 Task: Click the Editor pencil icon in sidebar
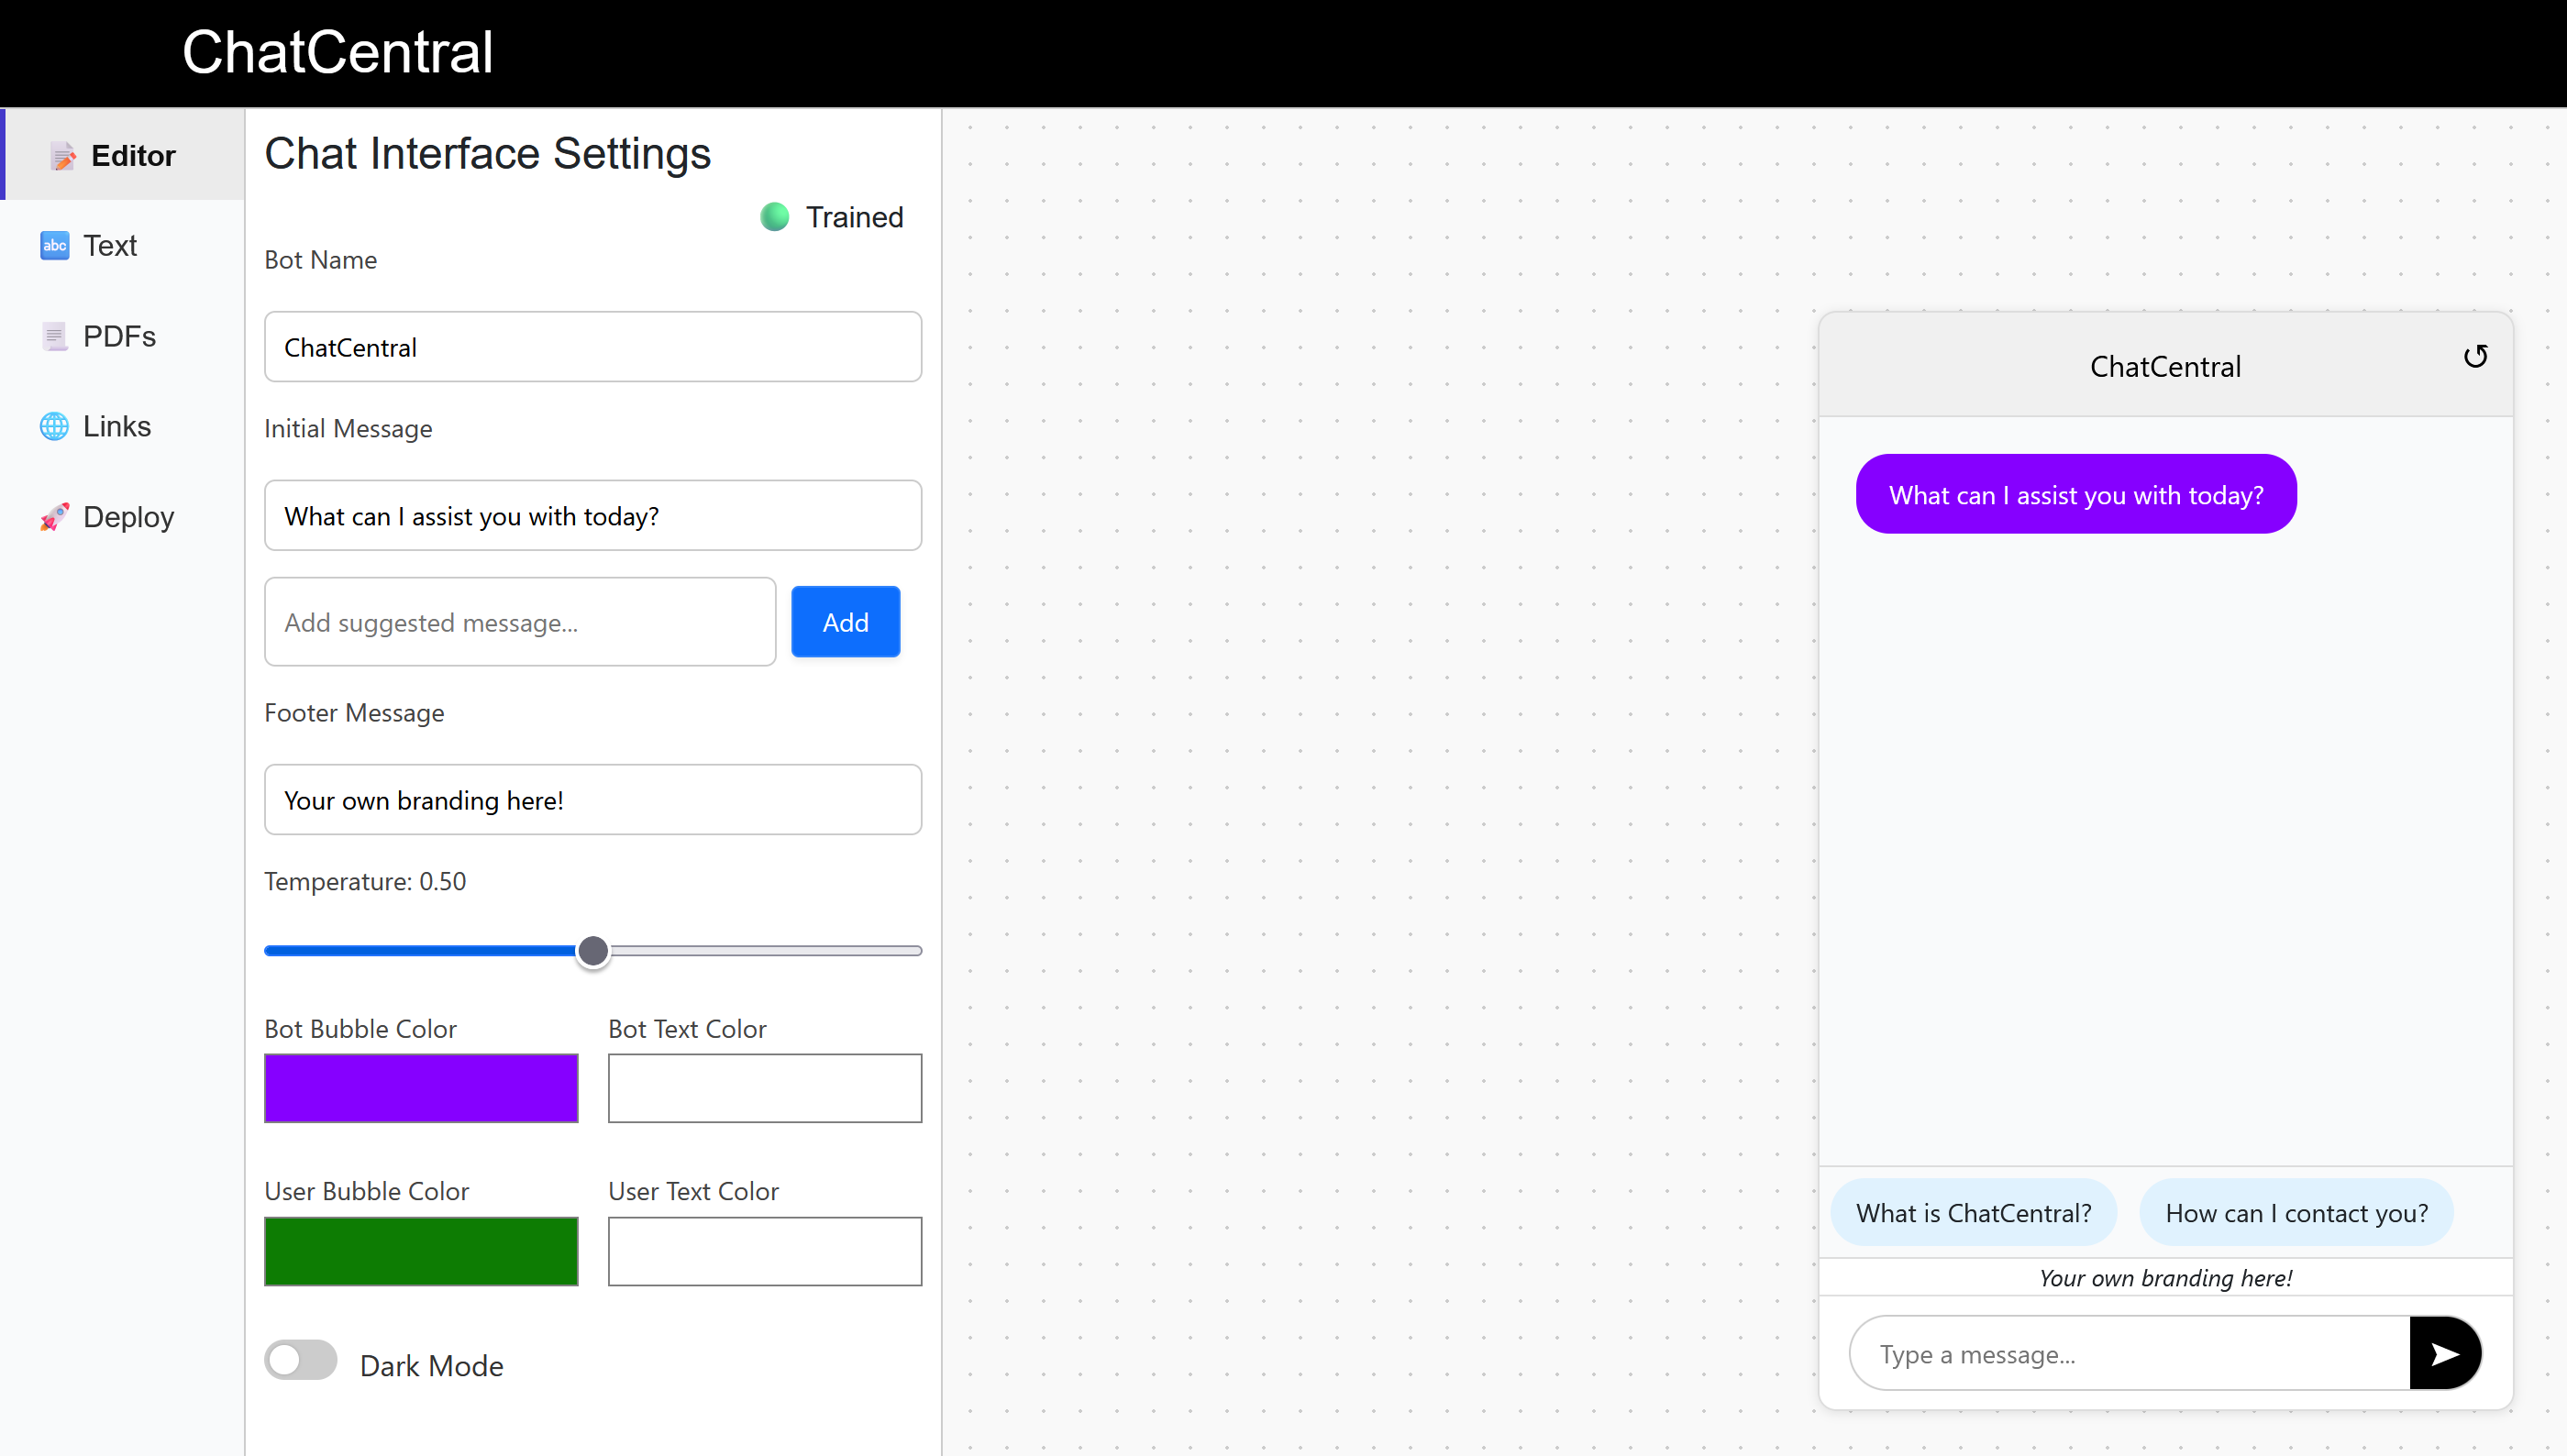62,156
